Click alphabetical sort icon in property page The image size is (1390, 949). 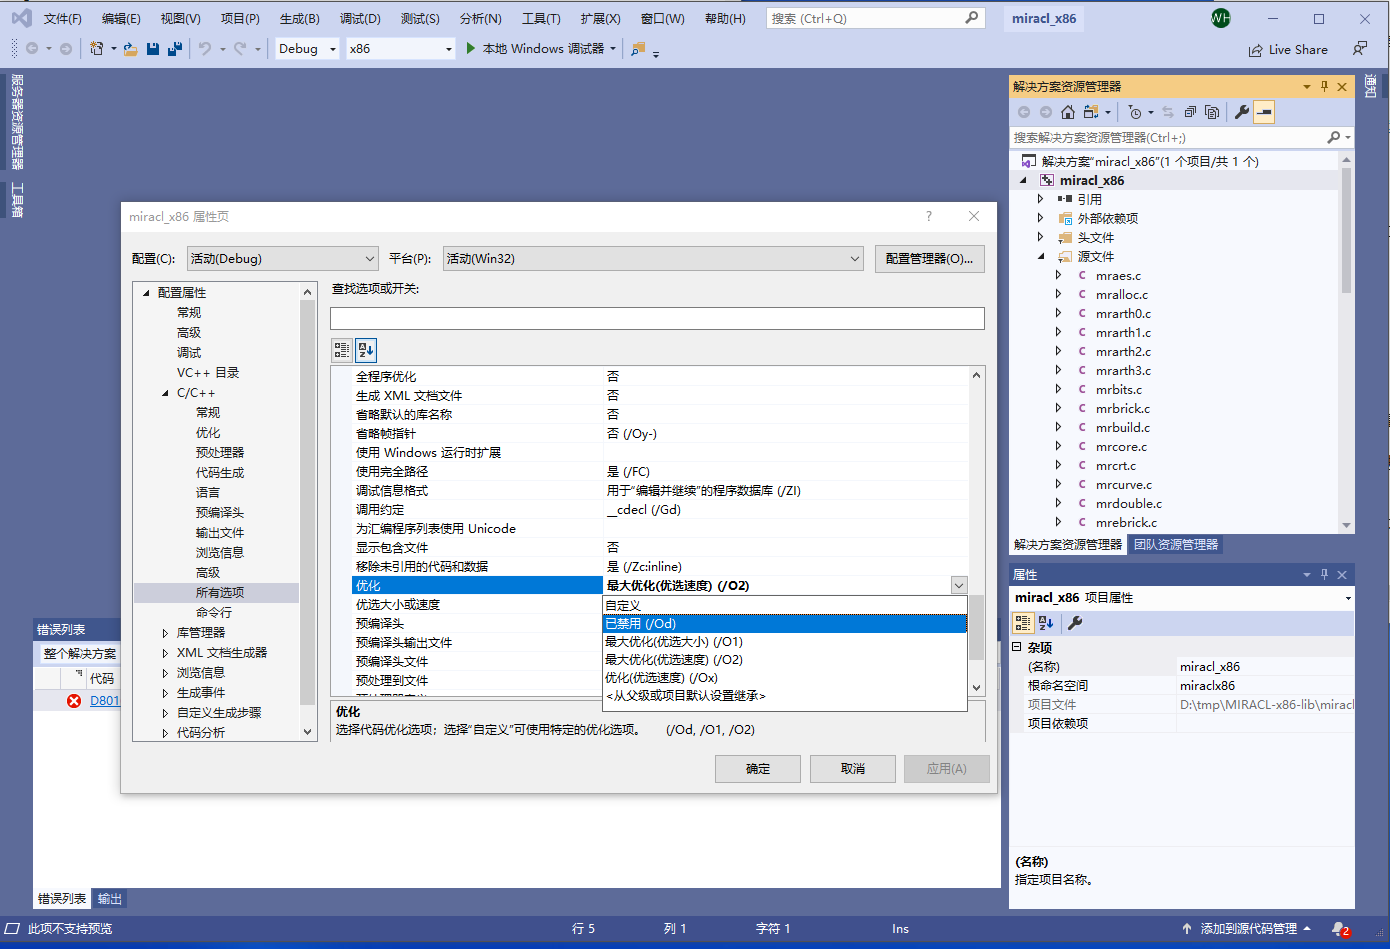point(366,350)
